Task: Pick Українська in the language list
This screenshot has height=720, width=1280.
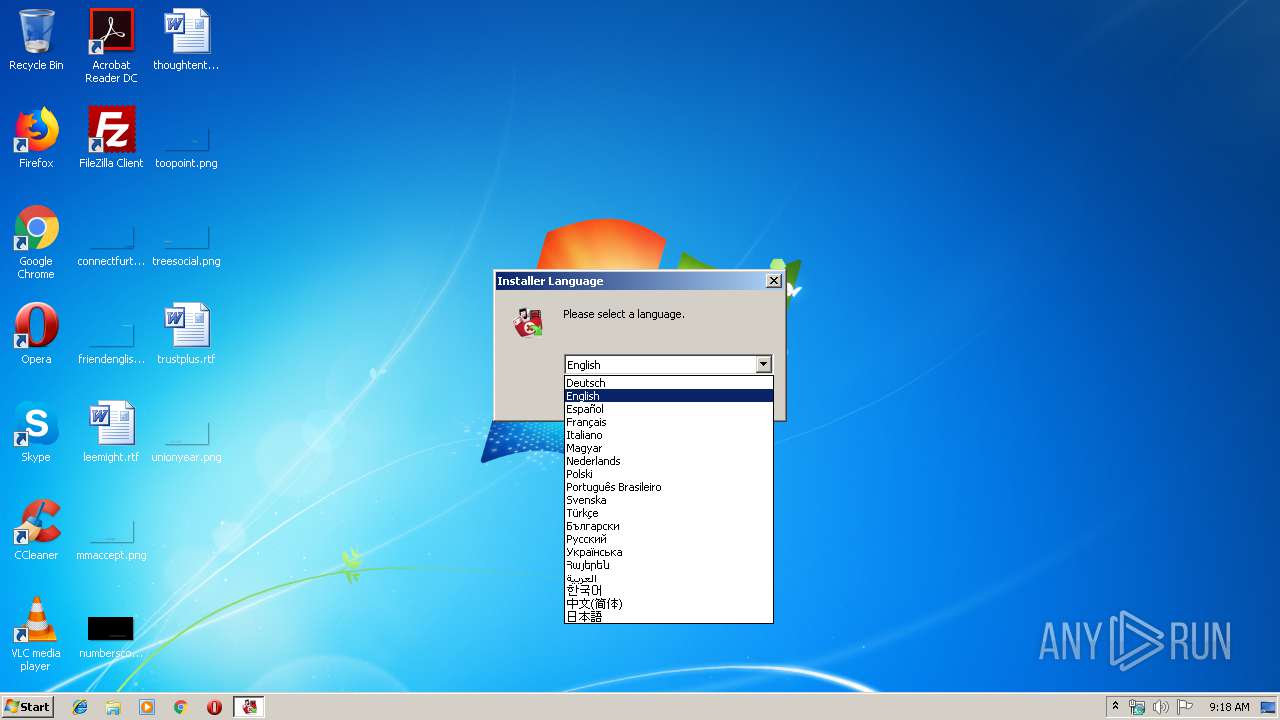Action: 668,552
